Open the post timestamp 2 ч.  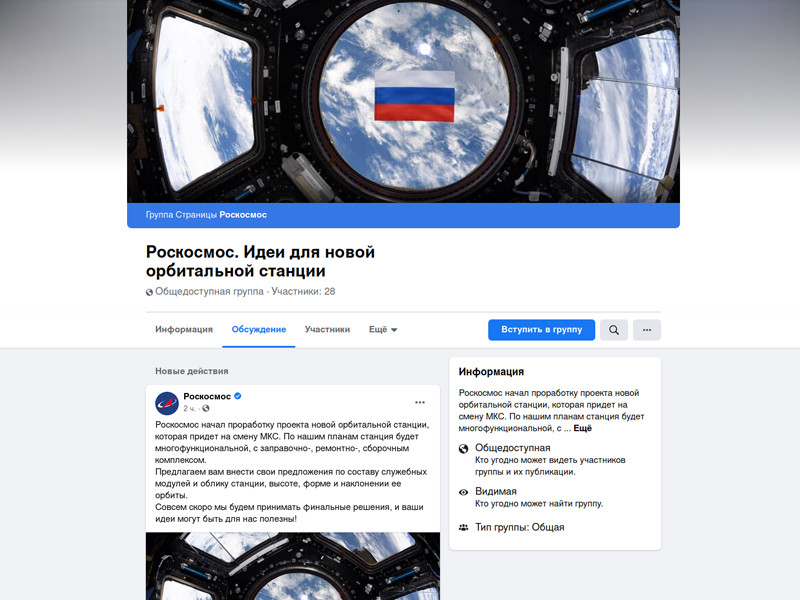pos(189,408)
